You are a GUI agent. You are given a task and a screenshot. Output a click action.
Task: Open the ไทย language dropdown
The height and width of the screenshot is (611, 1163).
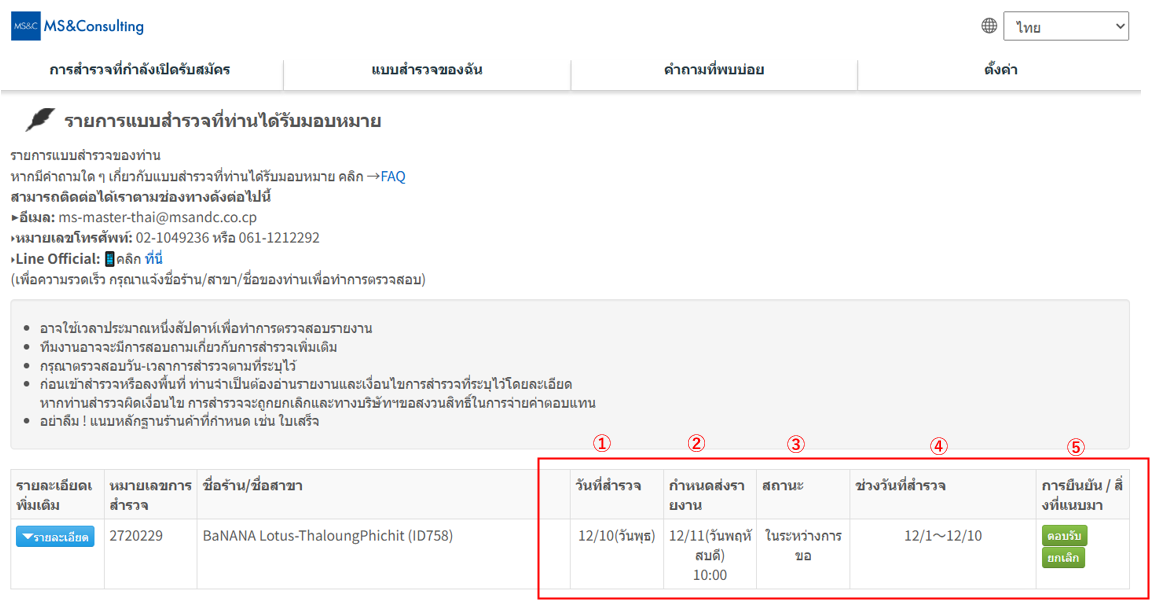(1066, 27)
